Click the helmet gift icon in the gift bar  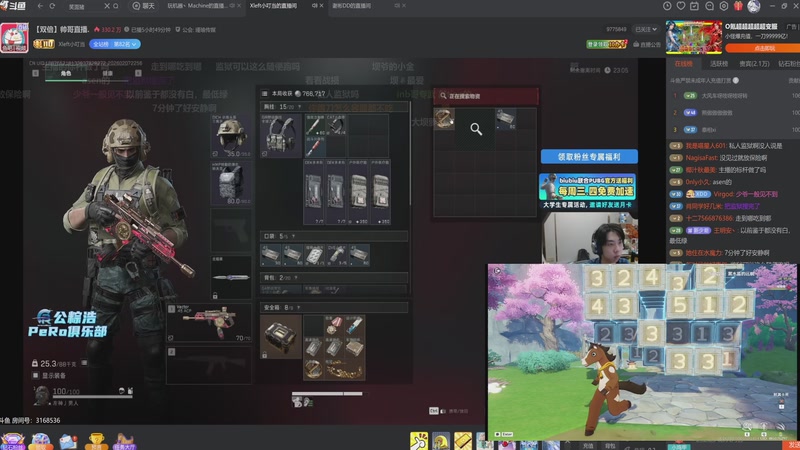point(441,441)
